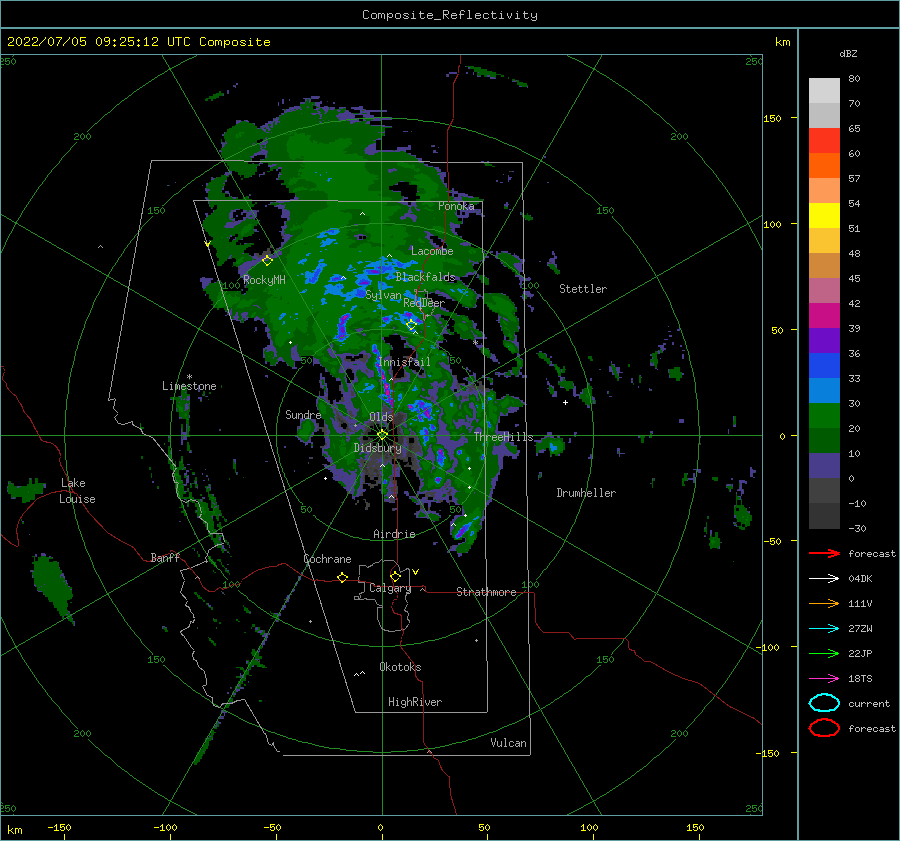900x841 pixels.
Task: Click the slate 0 dBZ legend swatch
Action: point(824,466)
